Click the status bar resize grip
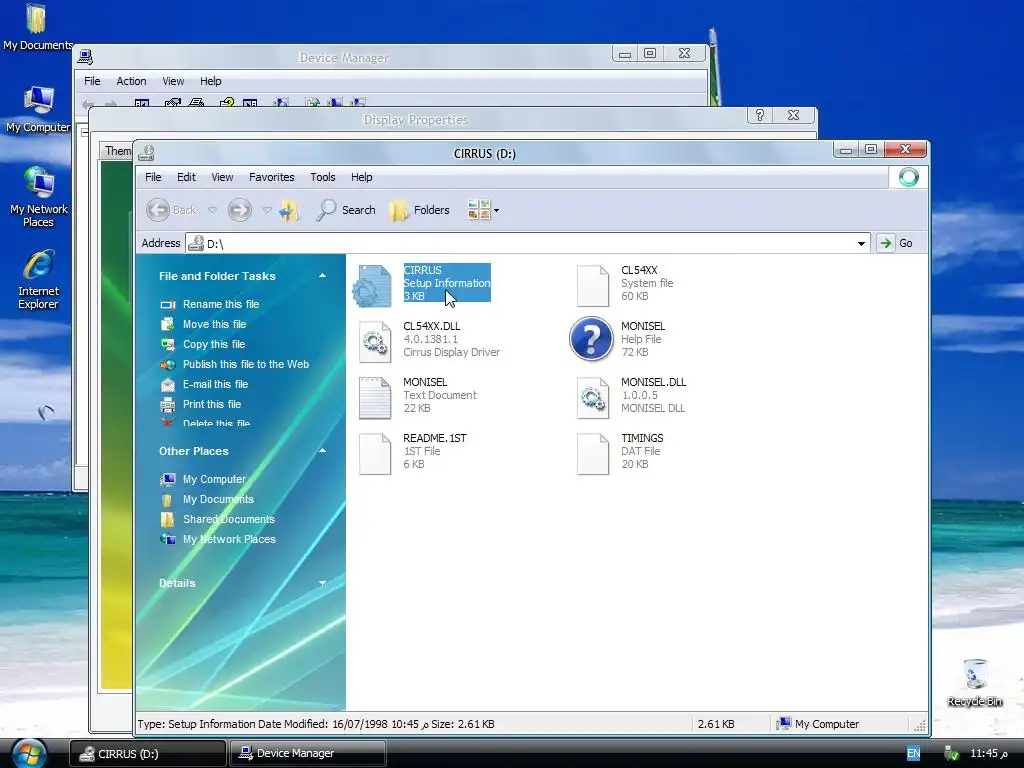The width and height of the screenshot is (1024, 768). tap(920, 725)
